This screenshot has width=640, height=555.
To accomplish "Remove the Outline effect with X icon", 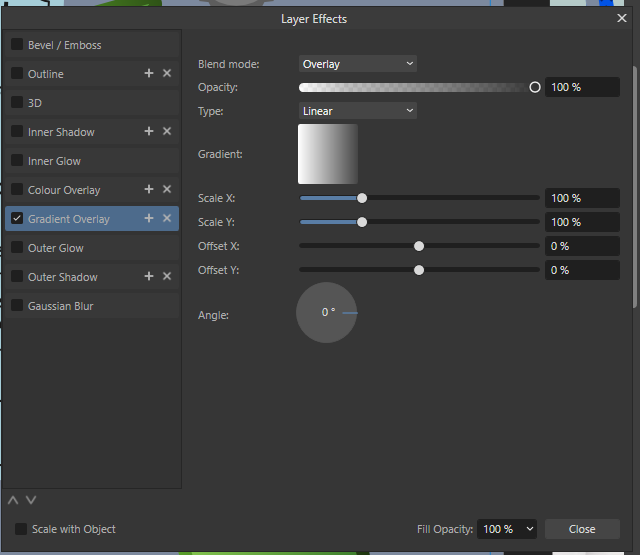I will click(167, 74).
